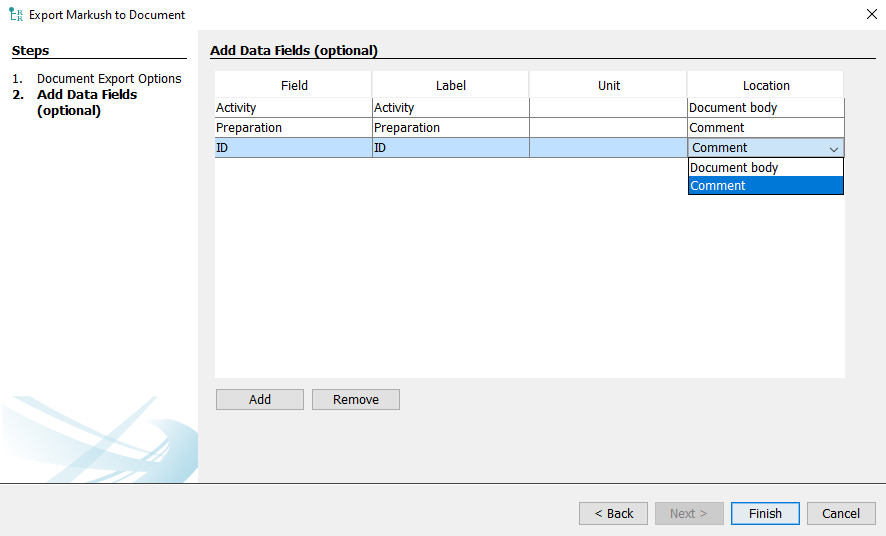Click the Remove button
This screenshot has width=886, height=536.
355,400
